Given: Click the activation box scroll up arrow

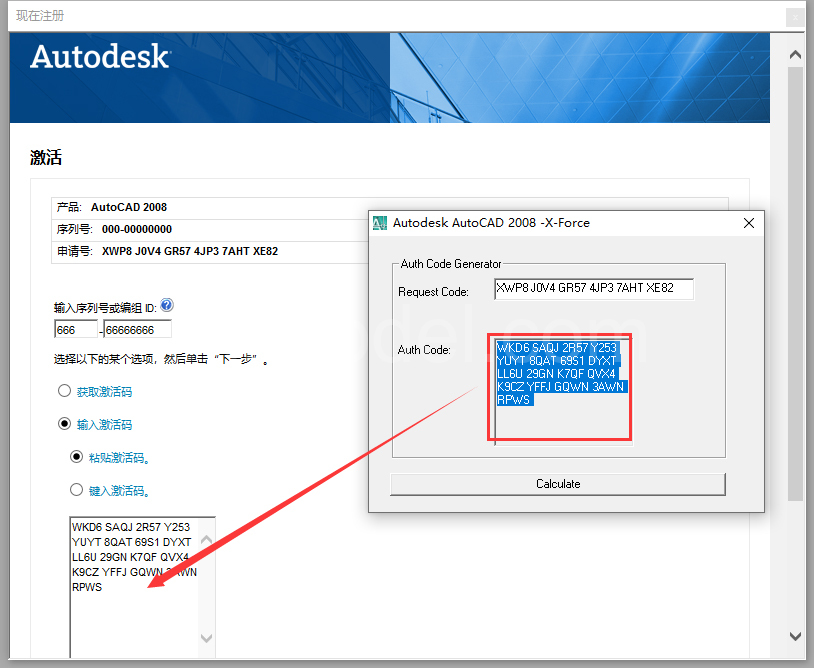Looking at the screenshot, I should pyautogui.click(x=207, y=540).
